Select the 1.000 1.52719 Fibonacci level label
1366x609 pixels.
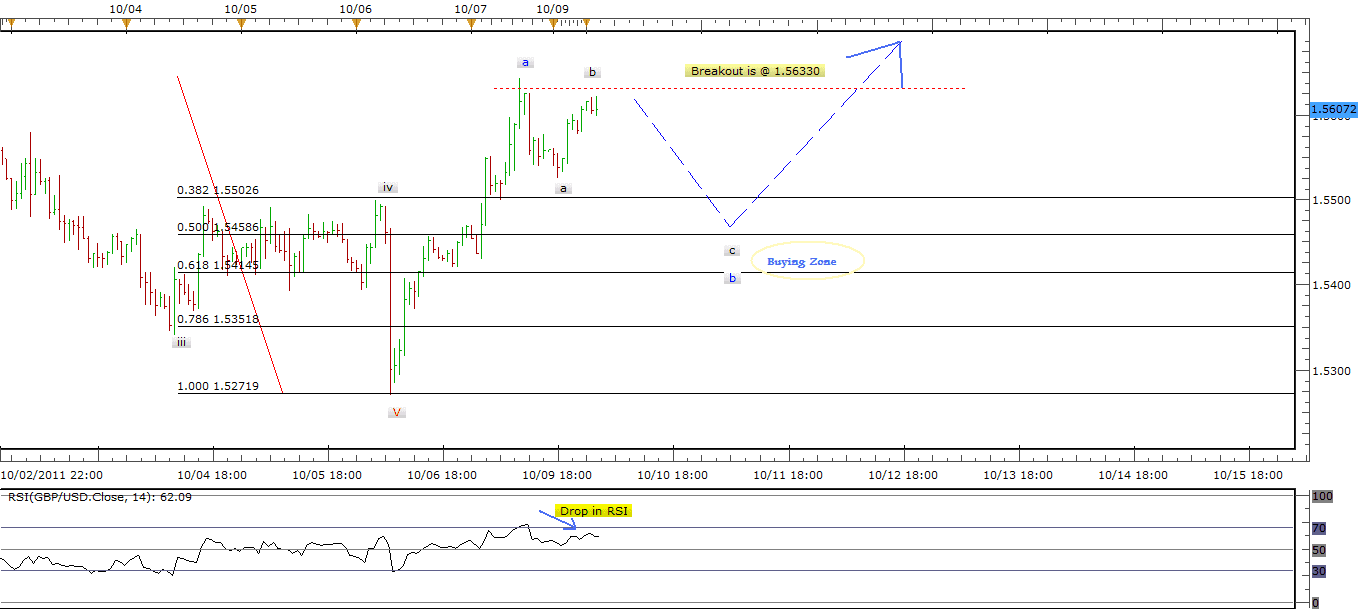pos(218,386)
